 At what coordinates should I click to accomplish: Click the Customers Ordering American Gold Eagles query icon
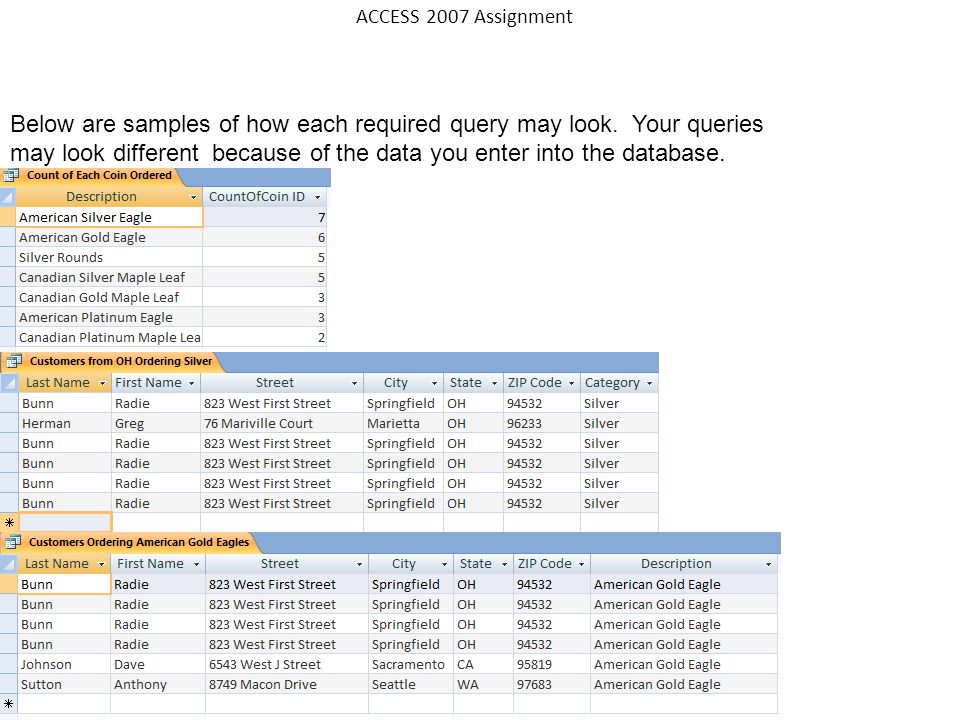pyautogui.click(x=13, y=542)
